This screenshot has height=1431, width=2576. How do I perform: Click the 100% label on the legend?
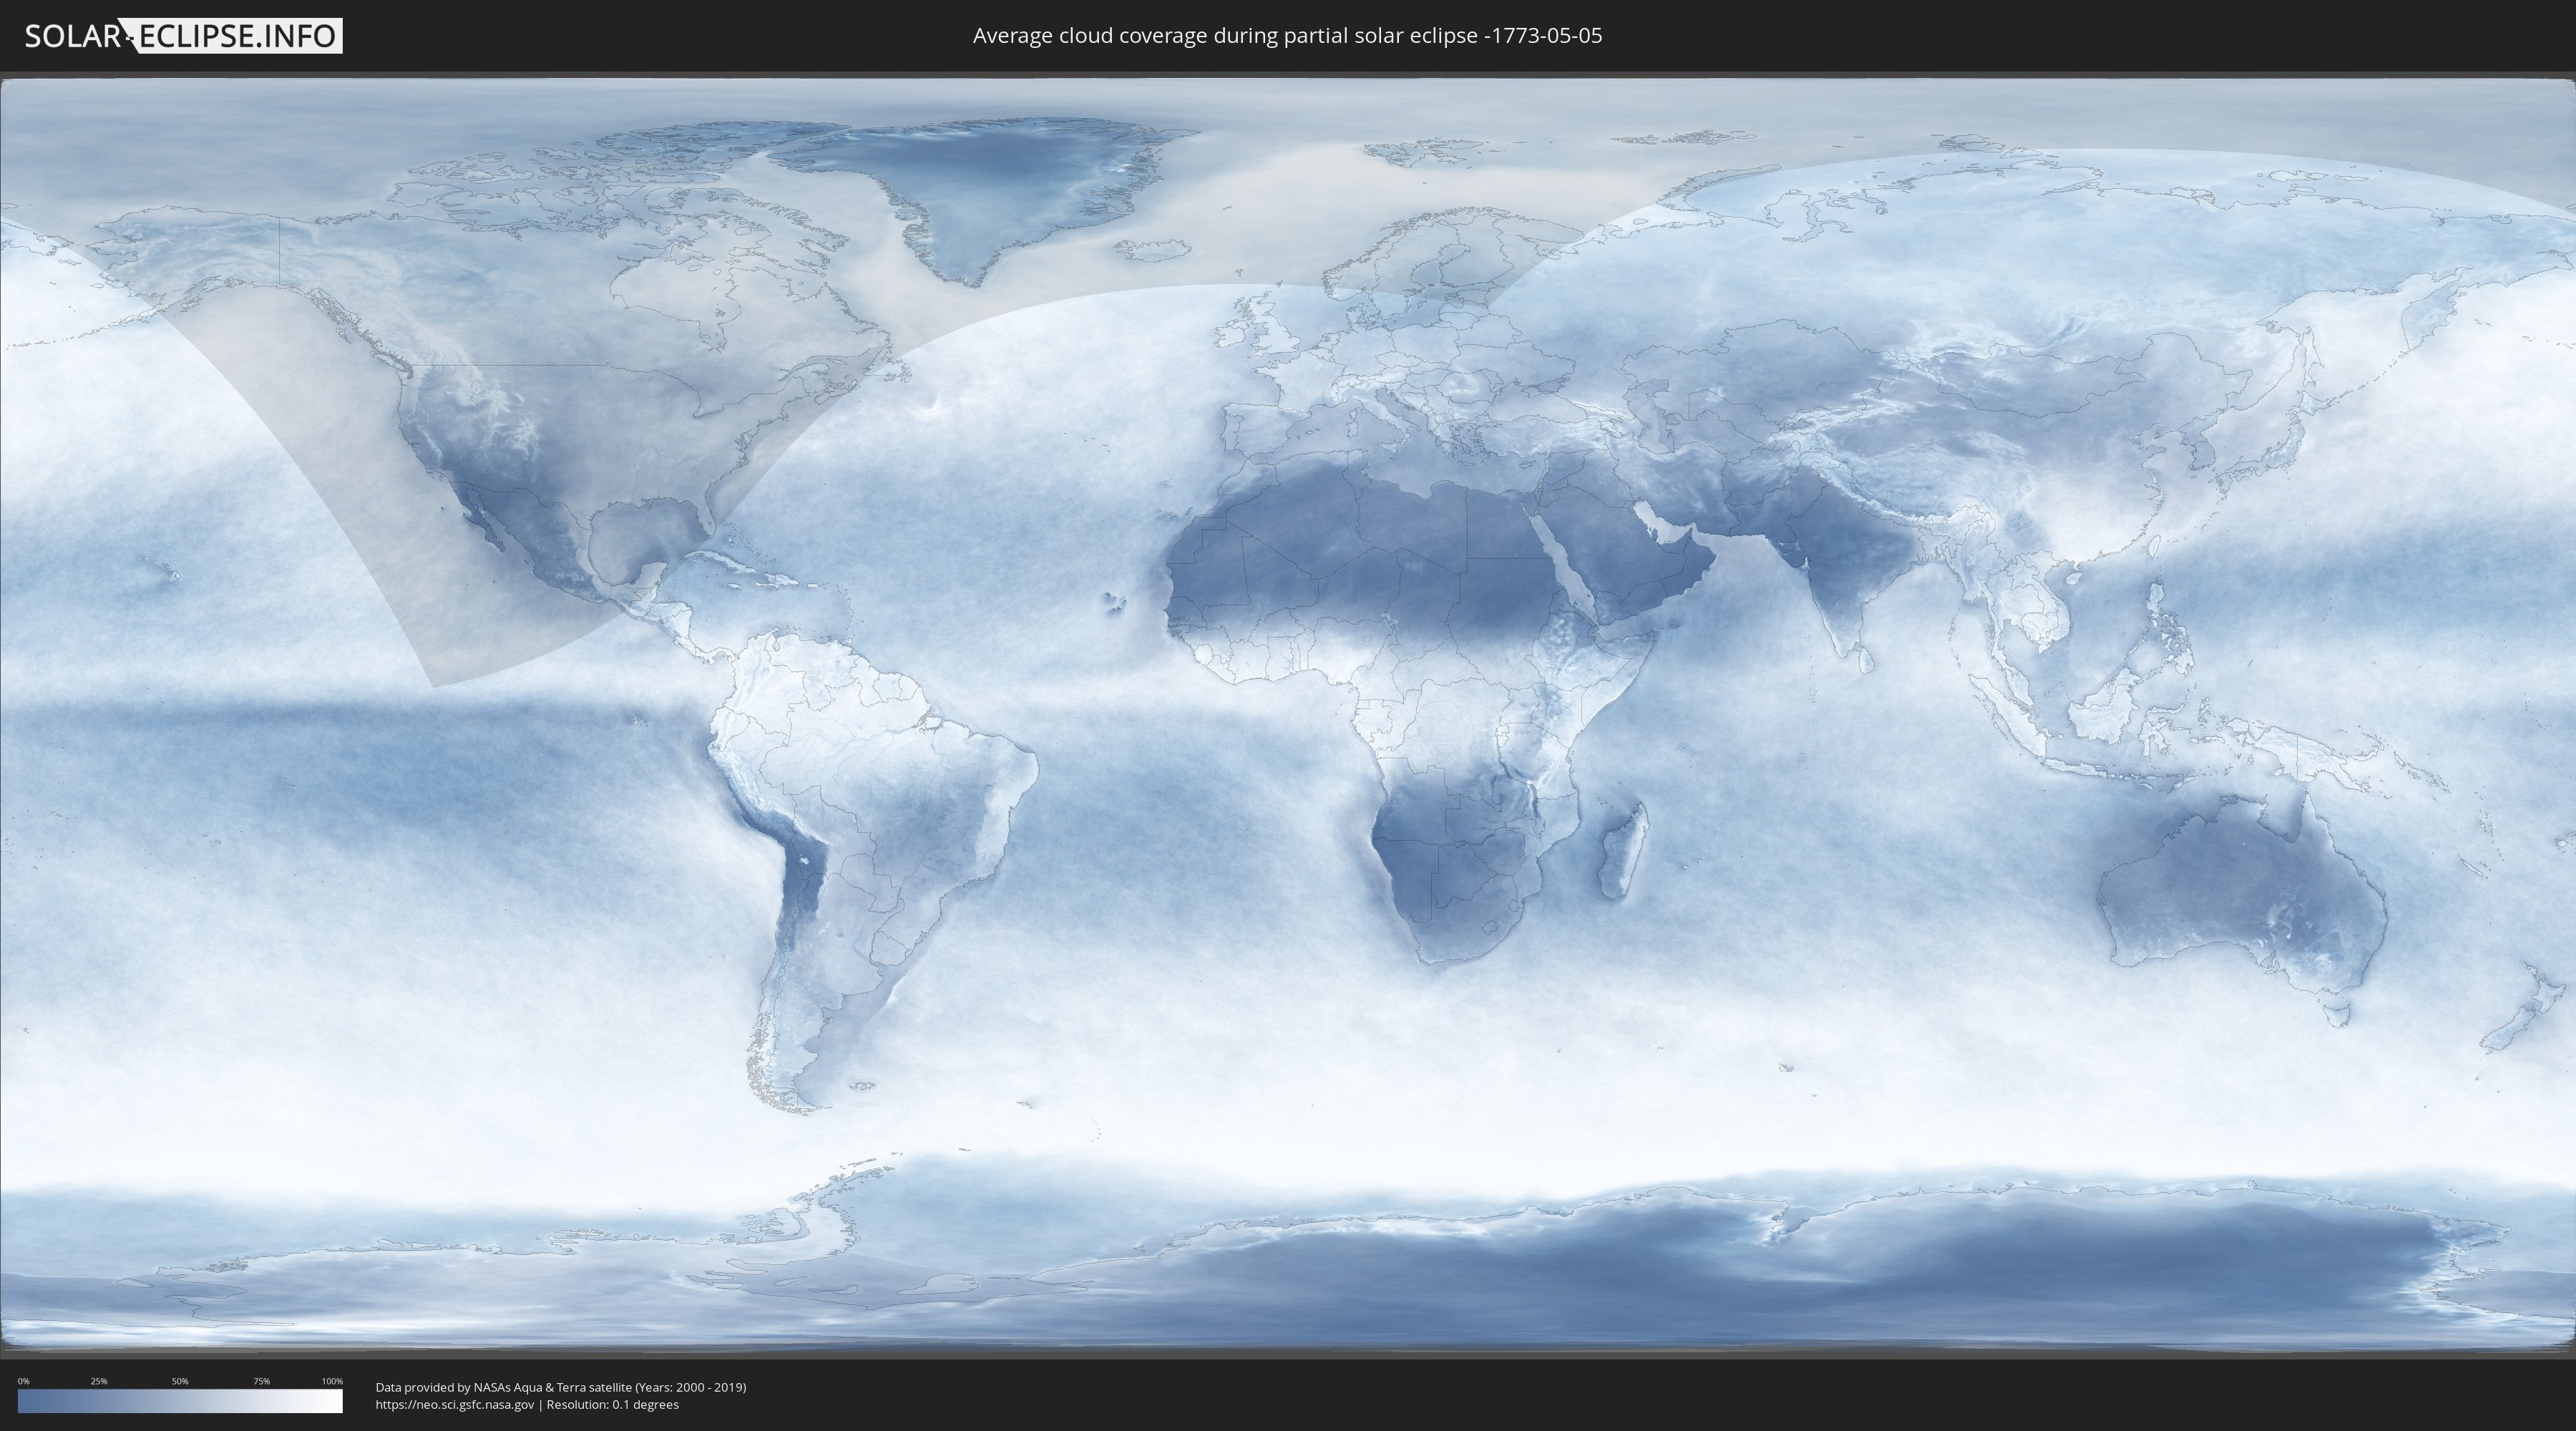click(332, 1381)
